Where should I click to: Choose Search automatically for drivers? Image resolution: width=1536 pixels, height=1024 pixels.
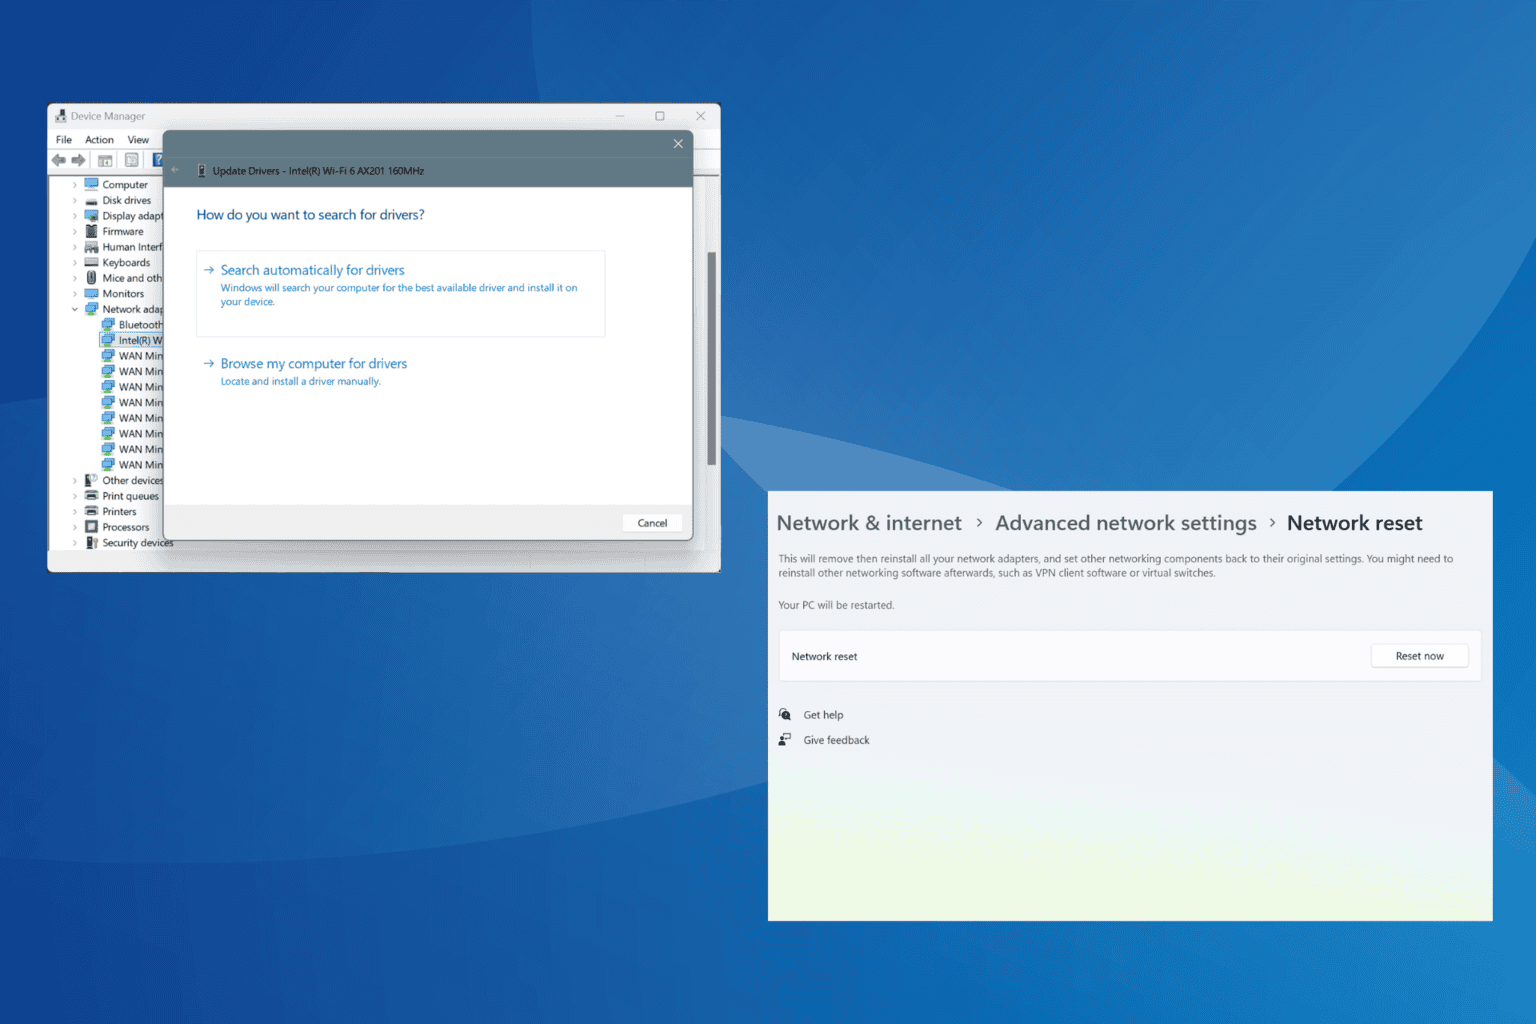[400, 293]
